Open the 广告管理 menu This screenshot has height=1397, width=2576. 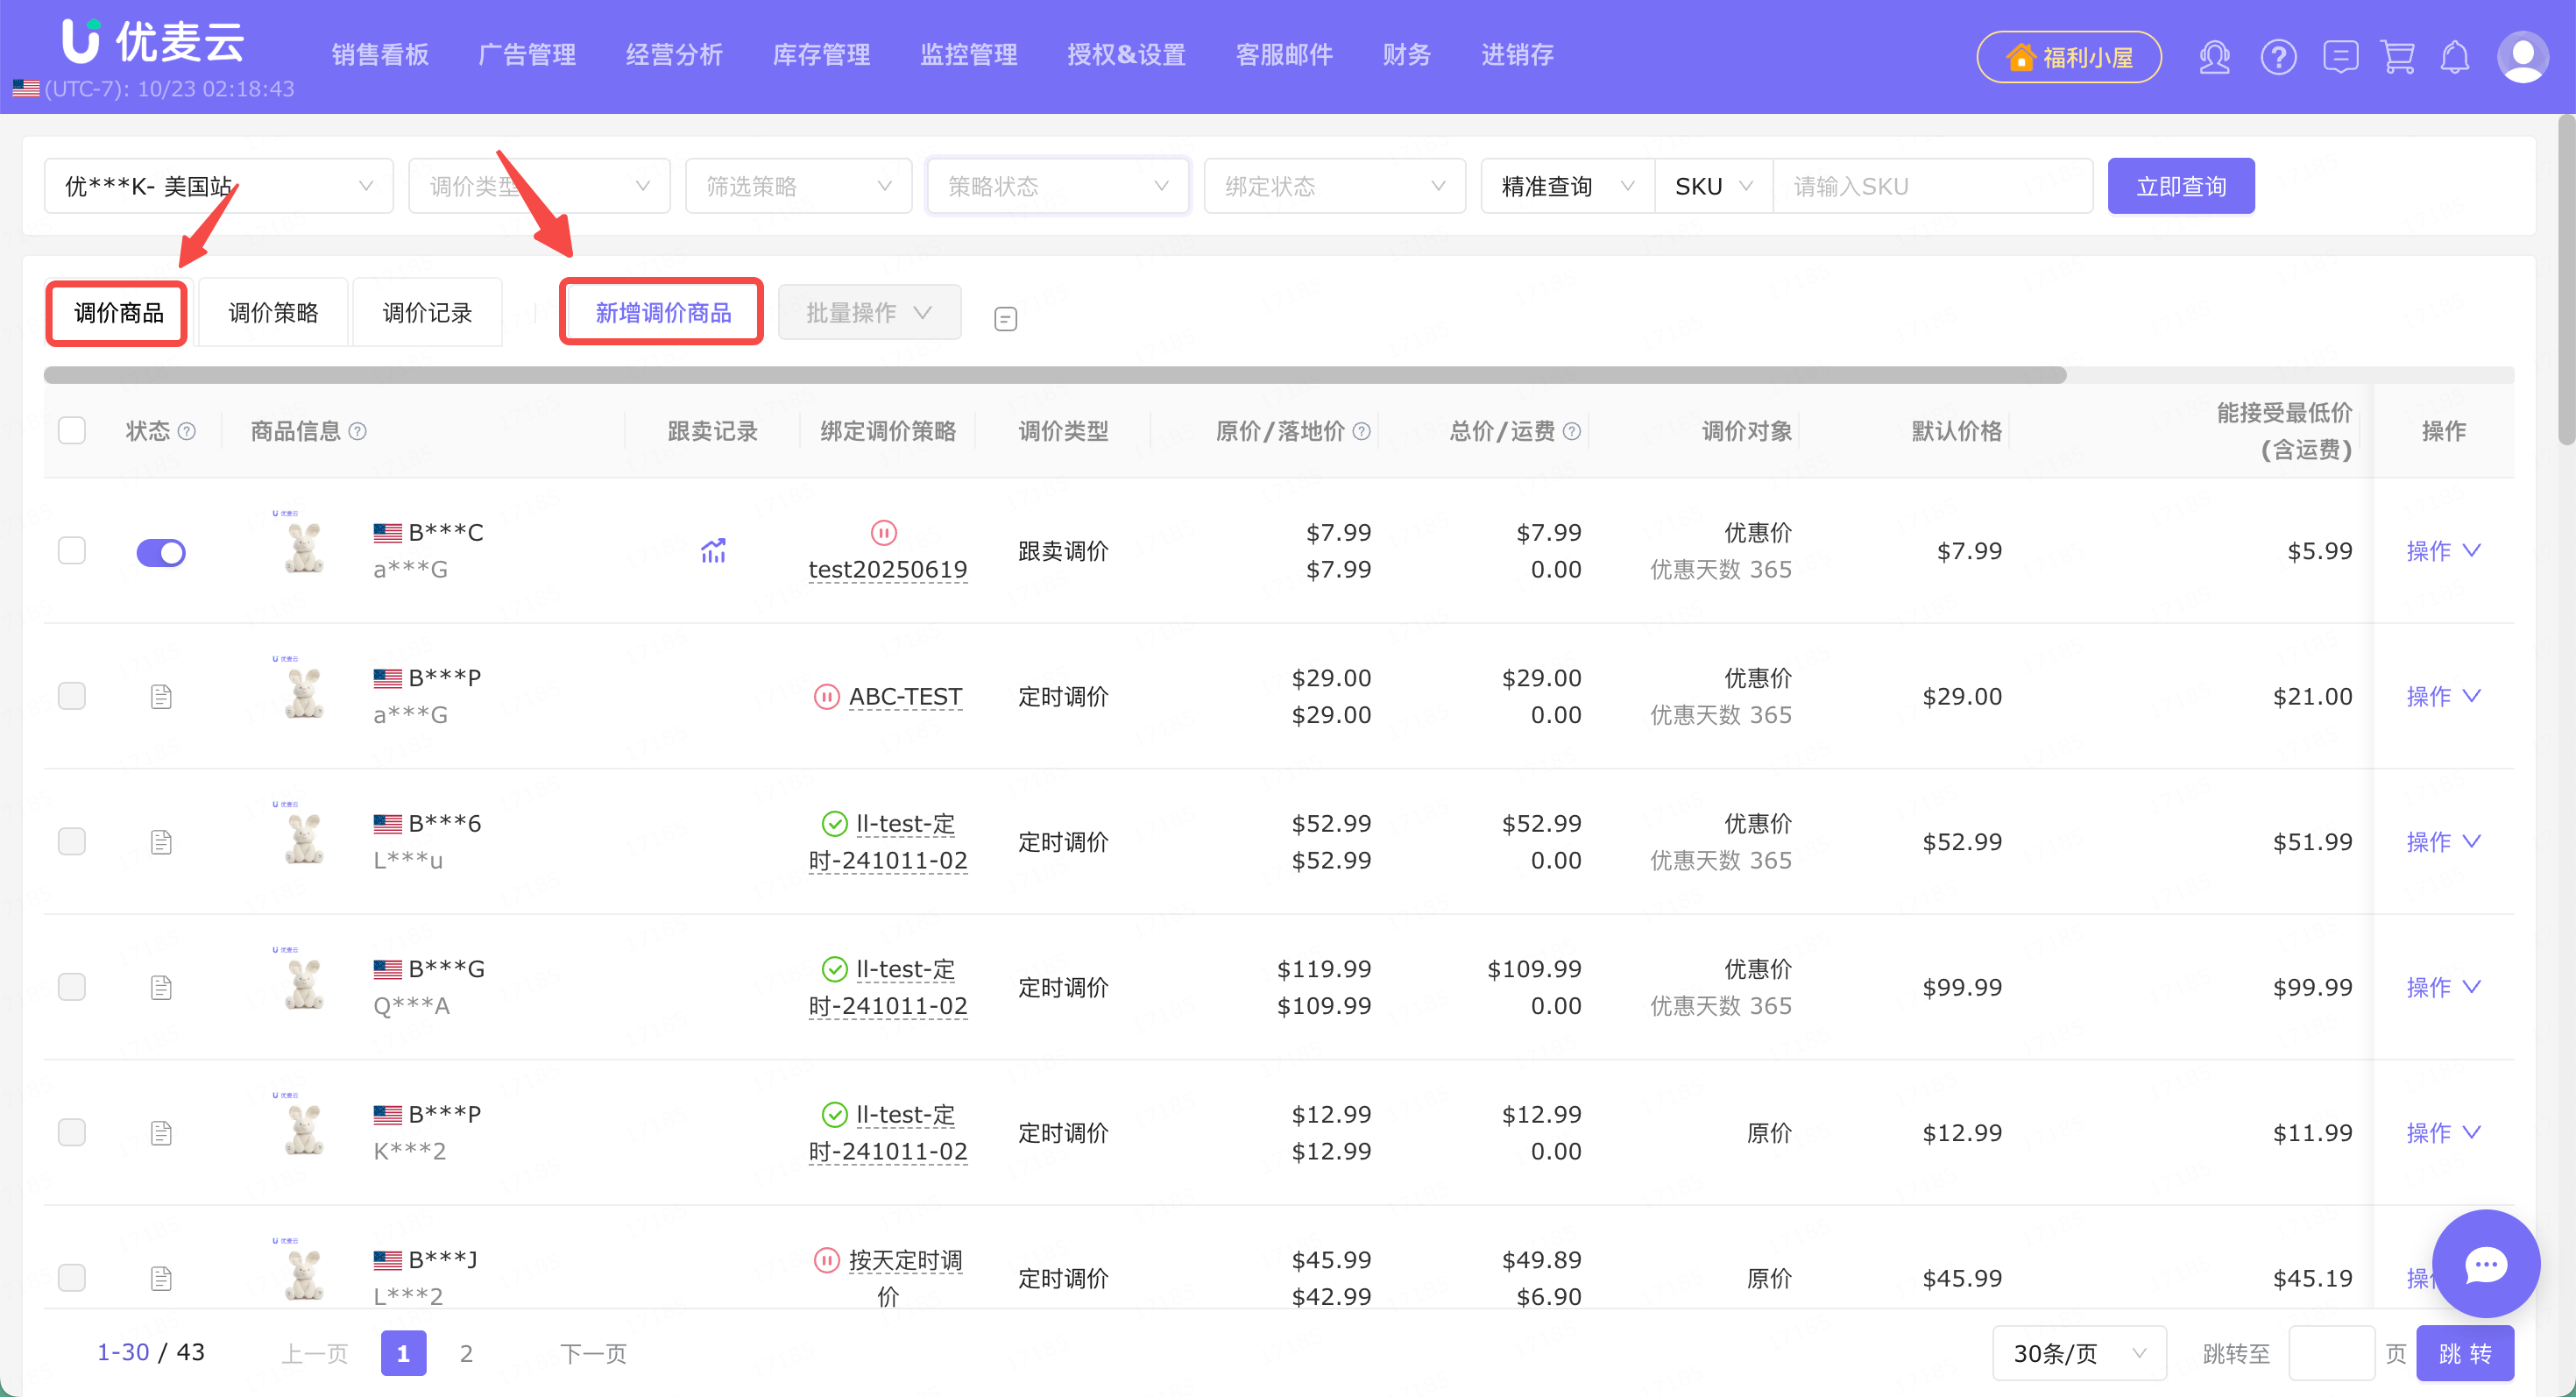527,55
